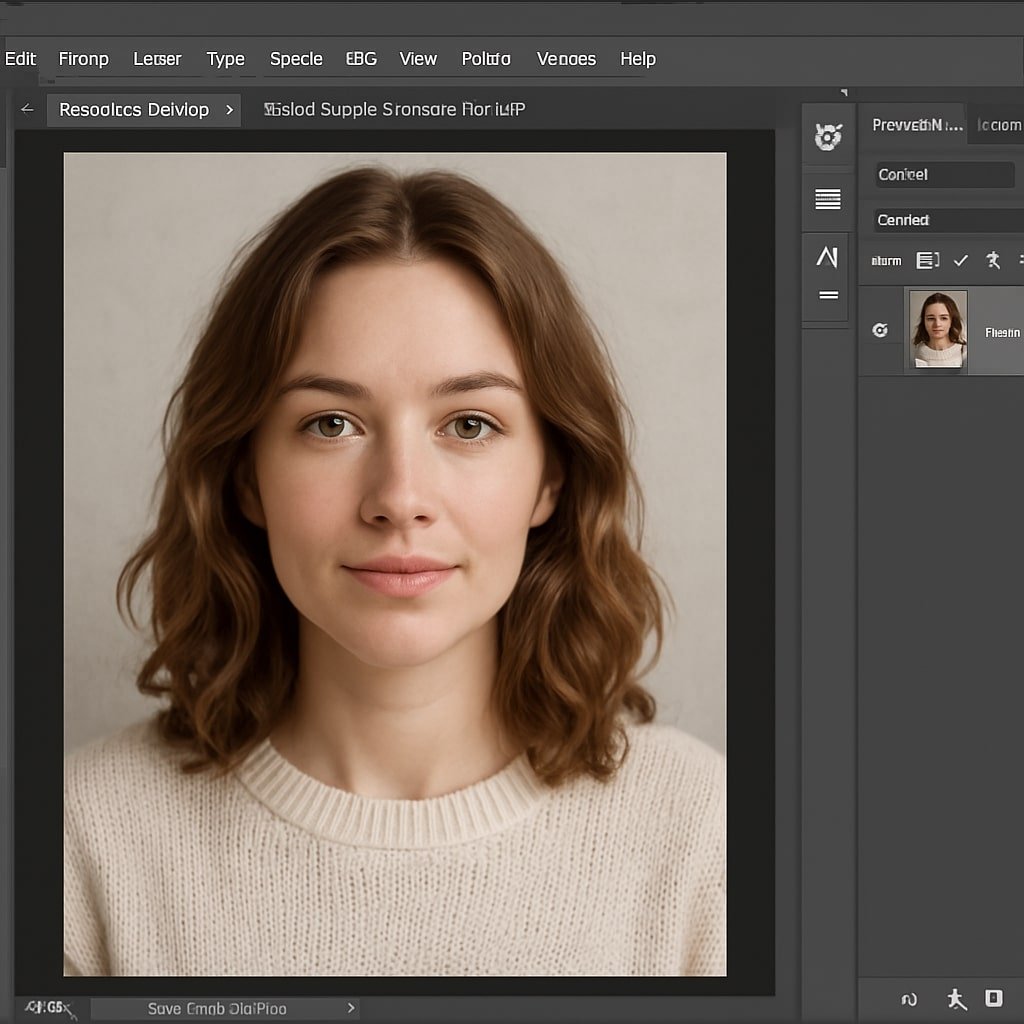Open the Leiser menu
Screen dimensions: 1024x1024
157,59
